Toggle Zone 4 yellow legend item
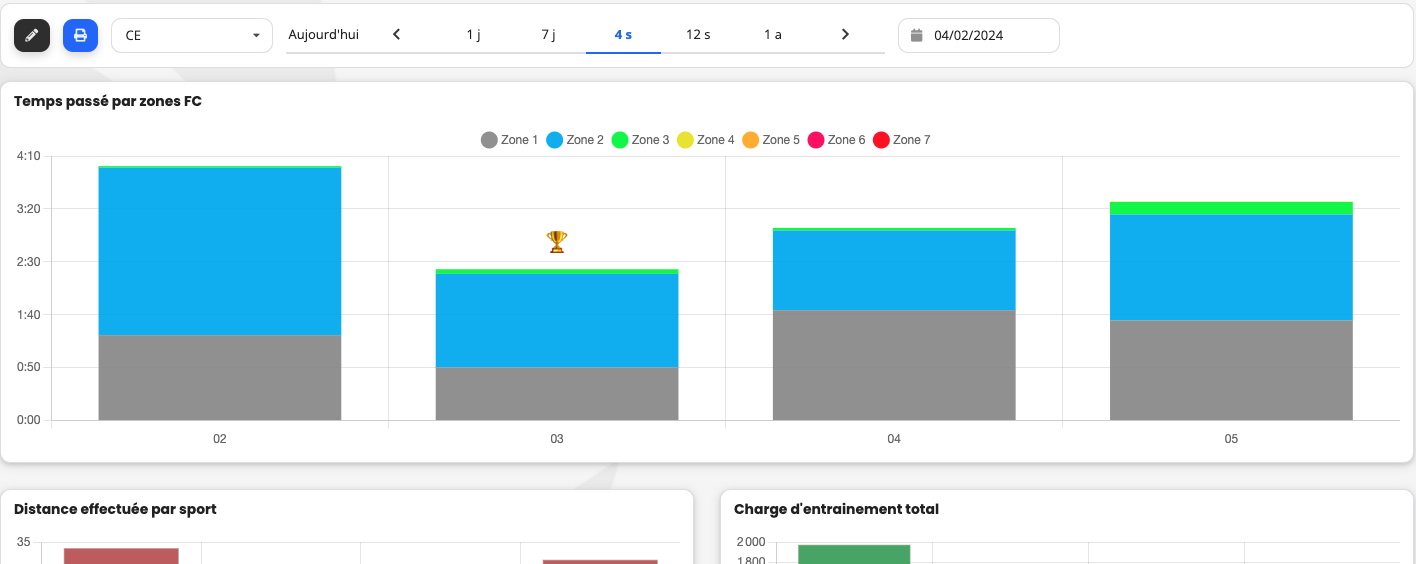This screenshot has height=564, width=1416. tap(706, 140)
